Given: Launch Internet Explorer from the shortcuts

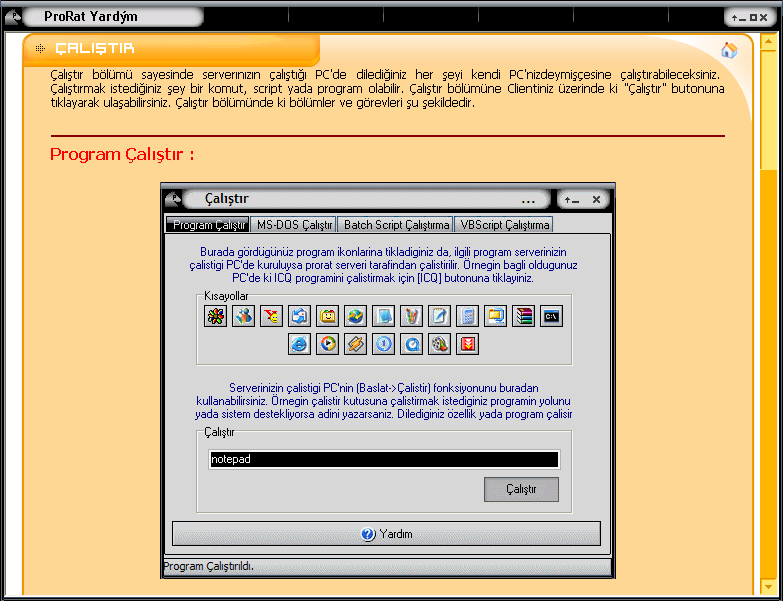Looking at the screenshot, I should (299, 344).
